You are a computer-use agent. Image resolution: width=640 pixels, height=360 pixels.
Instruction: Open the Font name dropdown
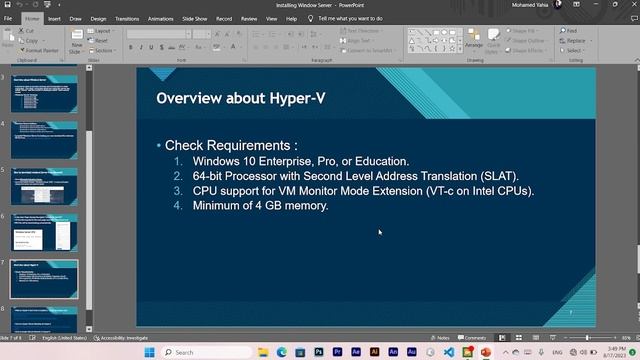pyautogui.click(x=188, y=34)
